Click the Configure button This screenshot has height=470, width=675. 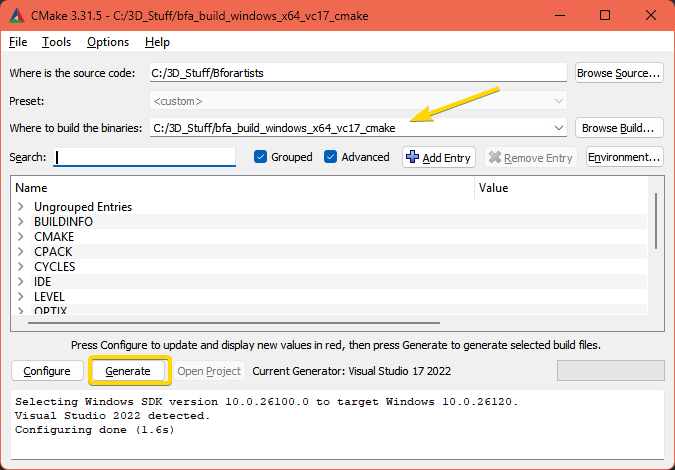coord(47,371)
